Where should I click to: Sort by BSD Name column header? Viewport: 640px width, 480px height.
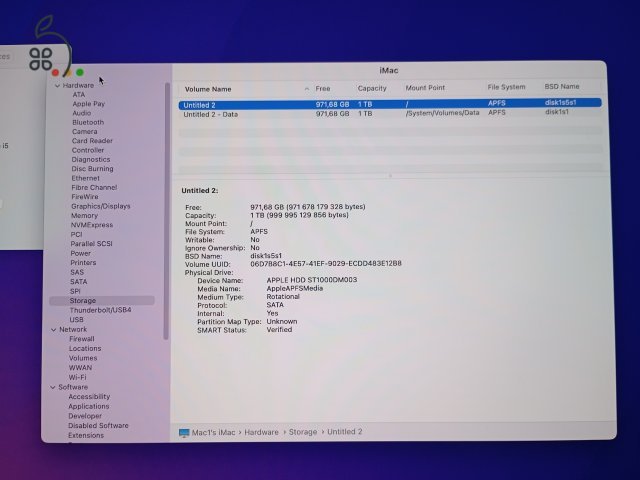(562, 87)
